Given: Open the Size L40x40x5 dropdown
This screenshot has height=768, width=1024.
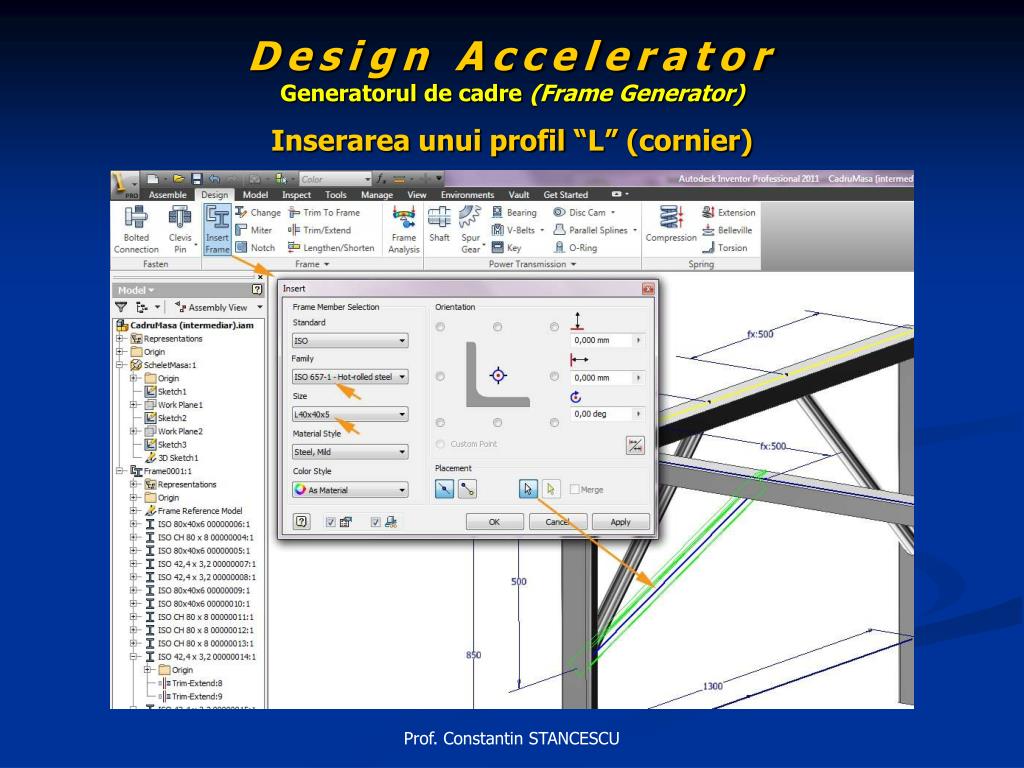Looking at the screenshot, I should [350, 414].
